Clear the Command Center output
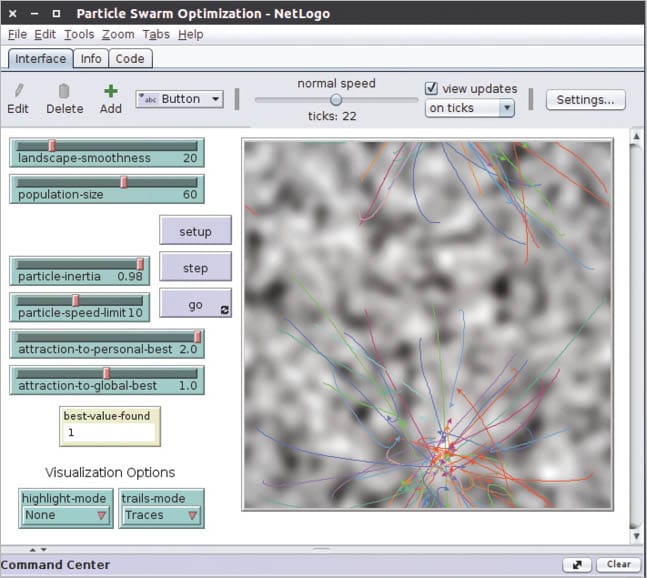 coord(618,565)
